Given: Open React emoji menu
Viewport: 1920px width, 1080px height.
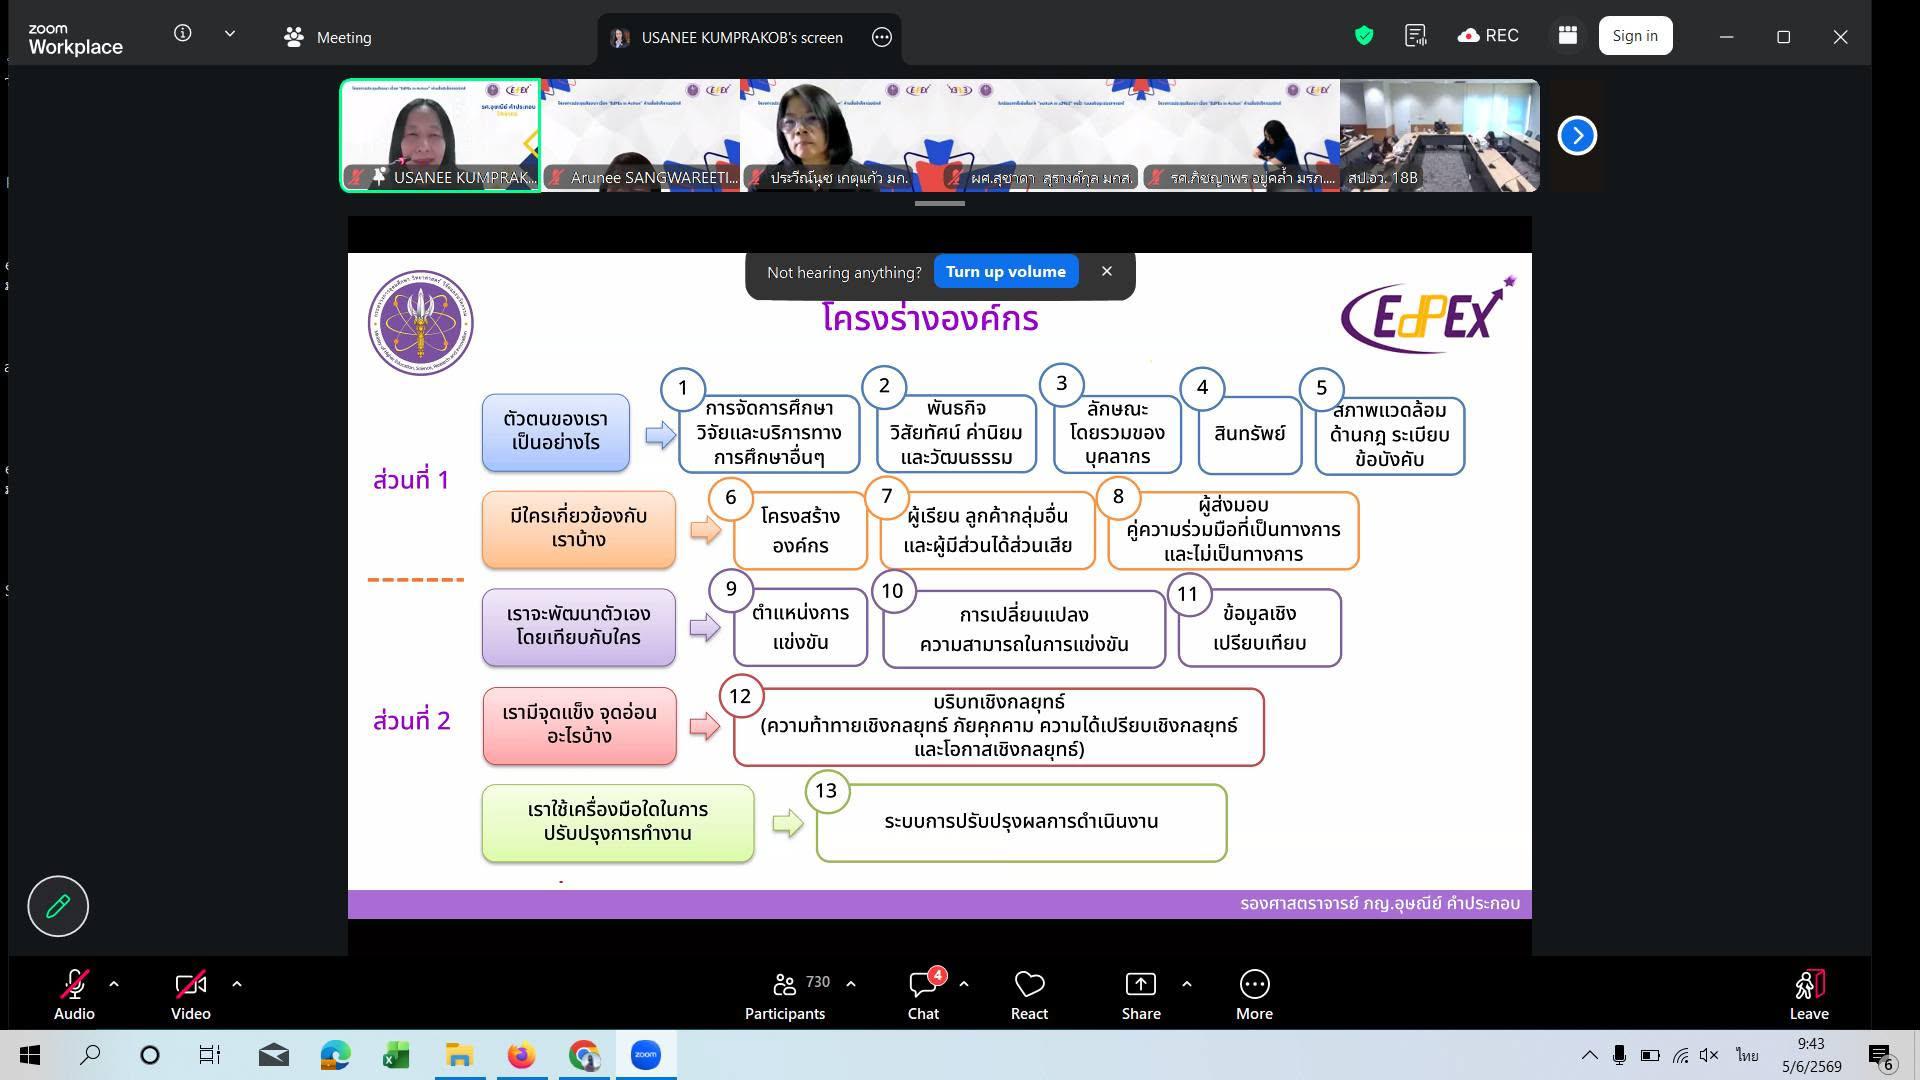Looking at the screenshot, I should pyautogui.click(x=1029, y=995).
